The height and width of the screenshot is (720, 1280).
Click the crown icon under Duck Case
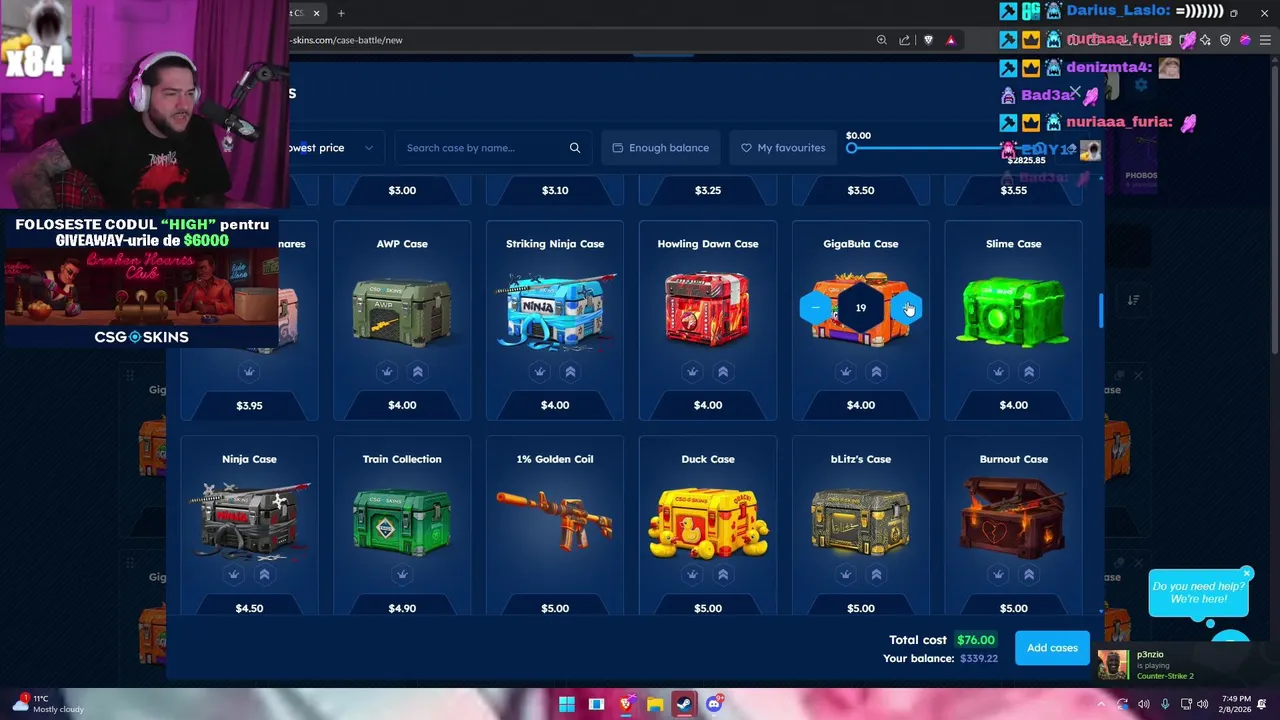point(692,575)
